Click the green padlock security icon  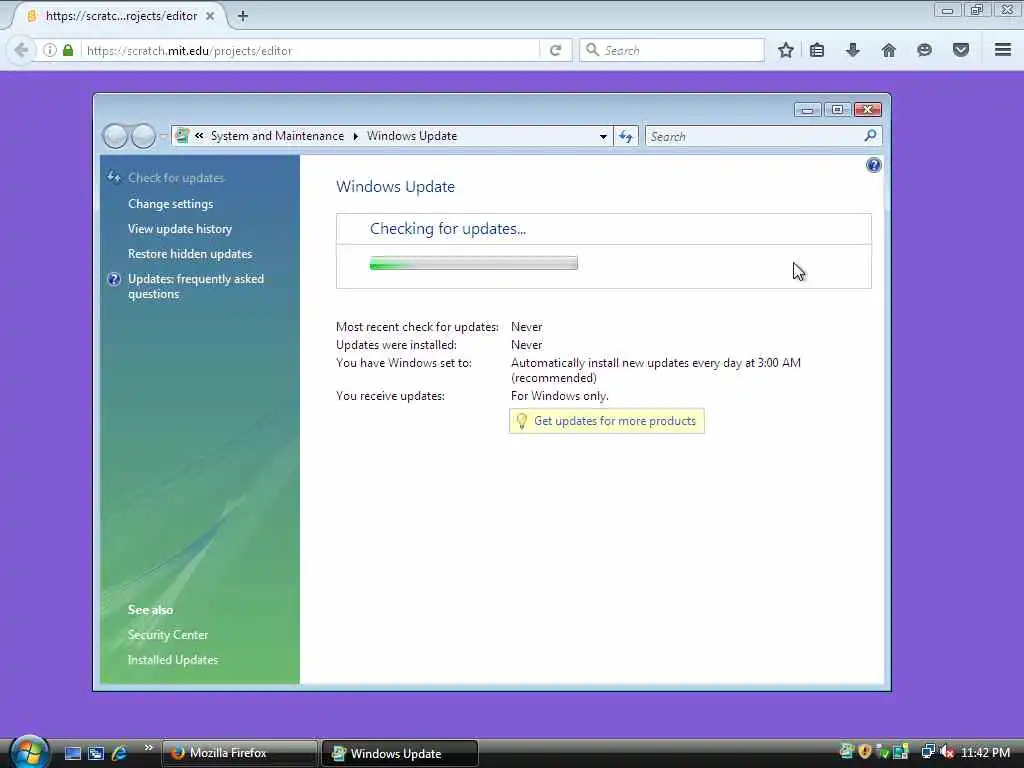tap(68, 50)
